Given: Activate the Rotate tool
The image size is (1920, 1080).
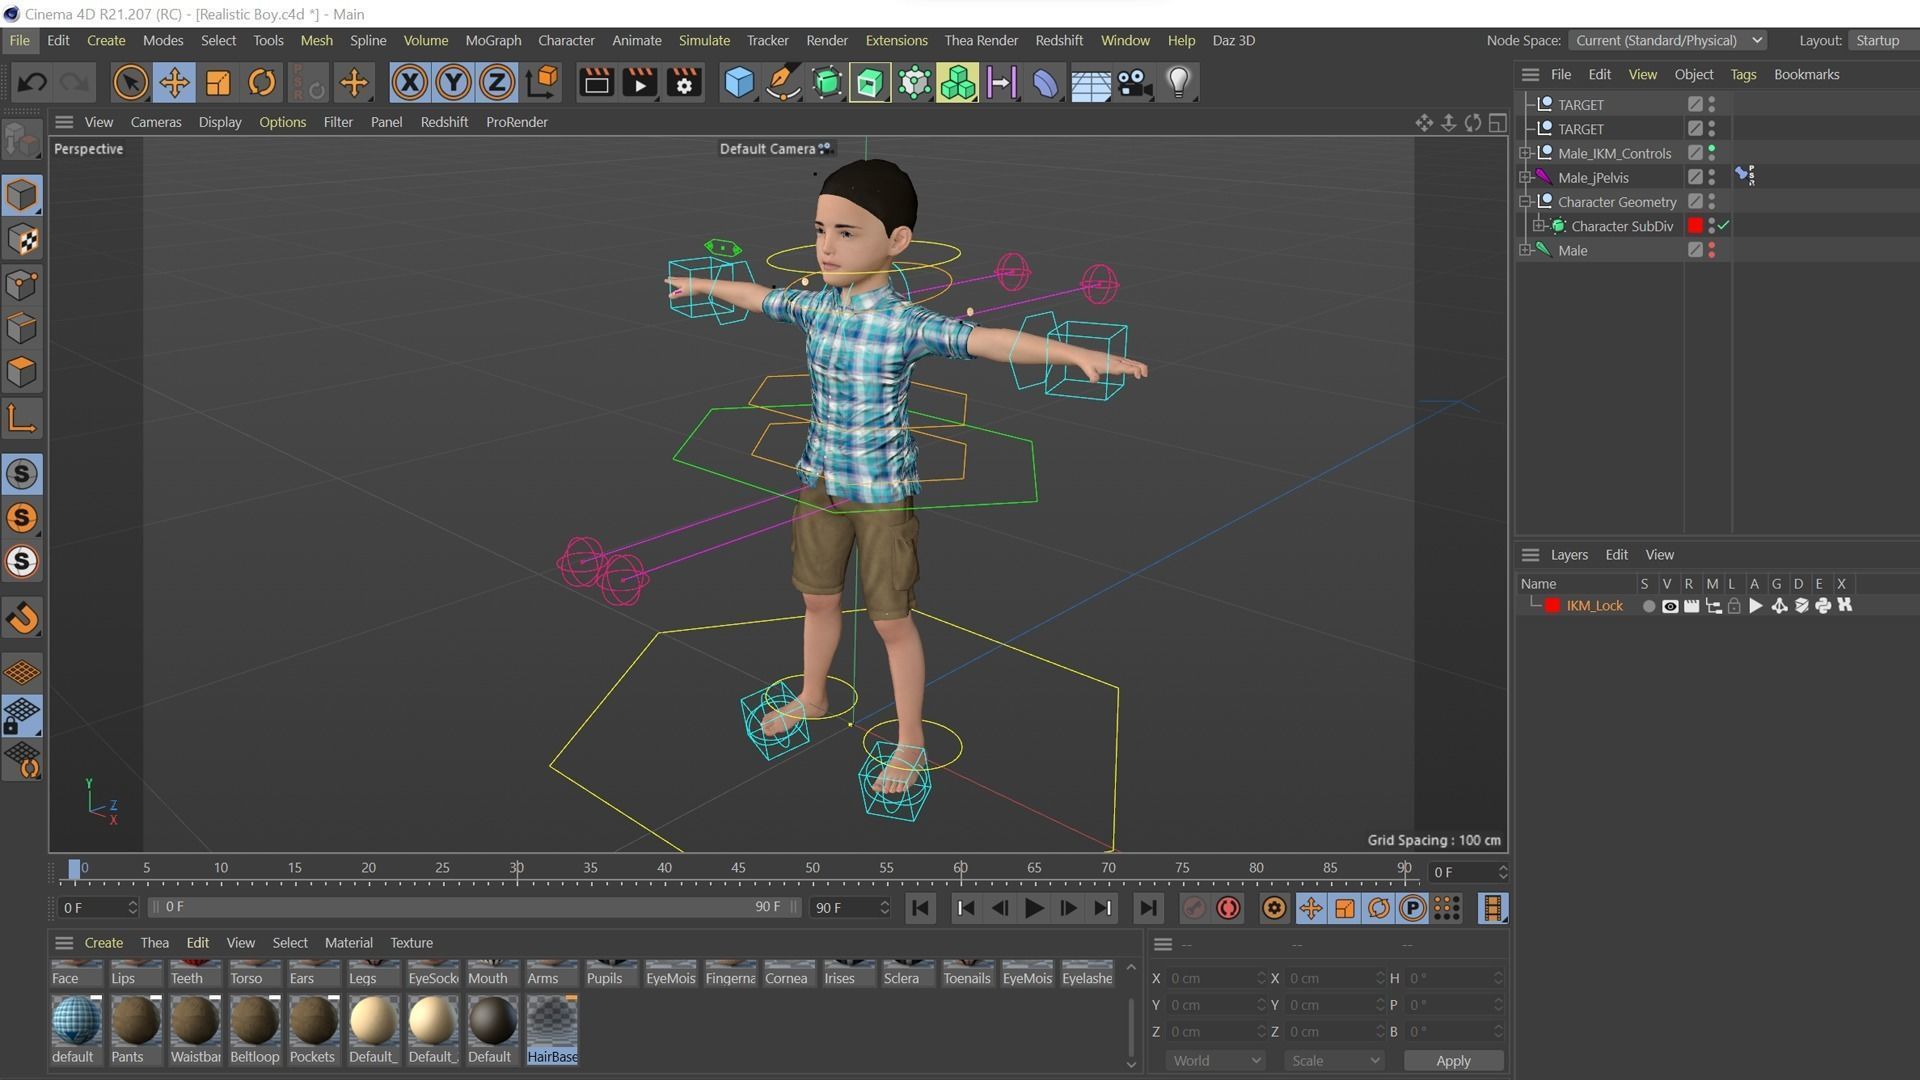Looking at the screenshot, I should [261, 83].
